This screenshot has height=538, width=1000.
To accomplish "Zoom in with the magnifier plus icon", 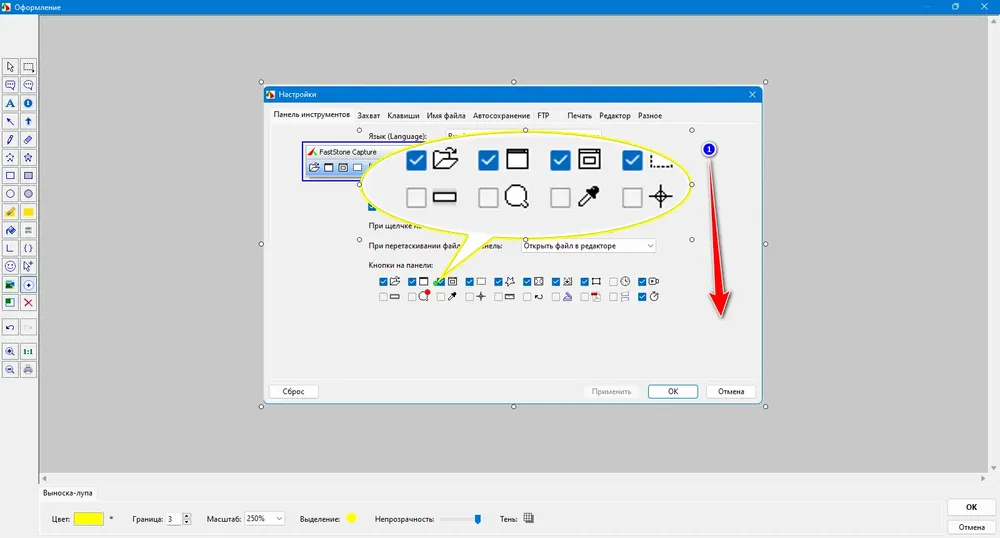I will click(x=10, y=351).
